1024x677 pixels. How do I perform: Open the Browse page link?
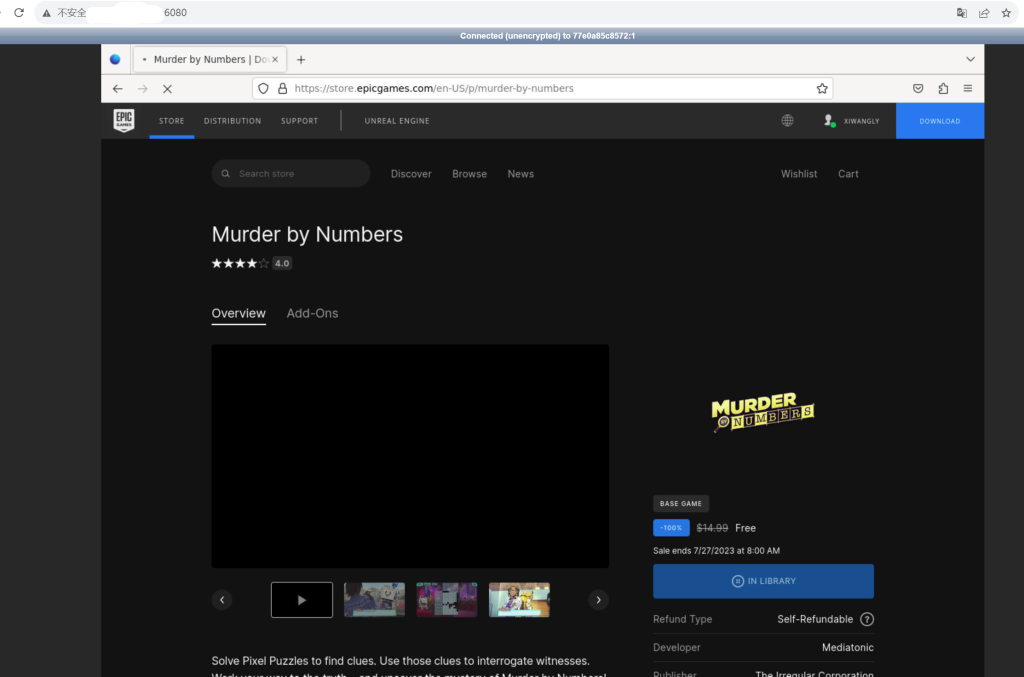pos(470,174)
